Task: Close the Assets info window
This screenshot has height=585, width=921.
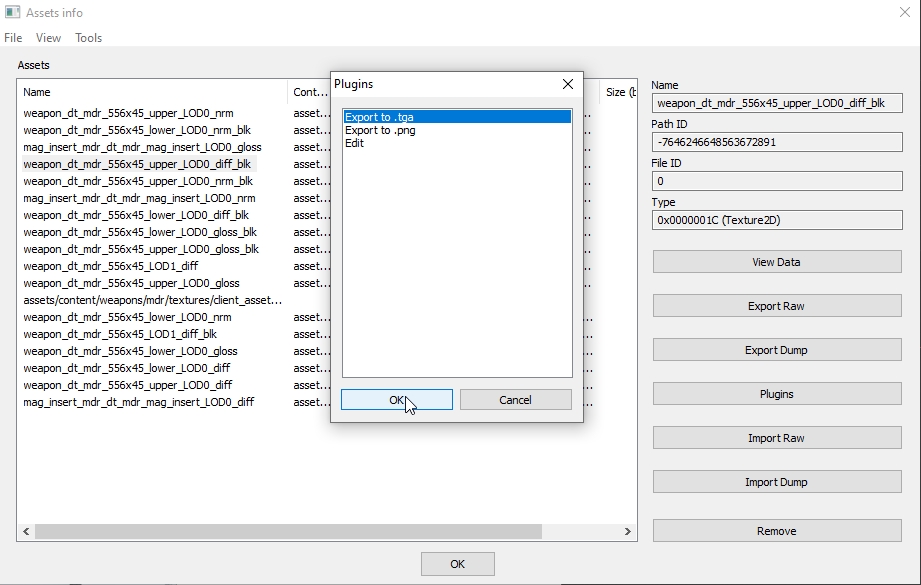Action: (904, 13)
